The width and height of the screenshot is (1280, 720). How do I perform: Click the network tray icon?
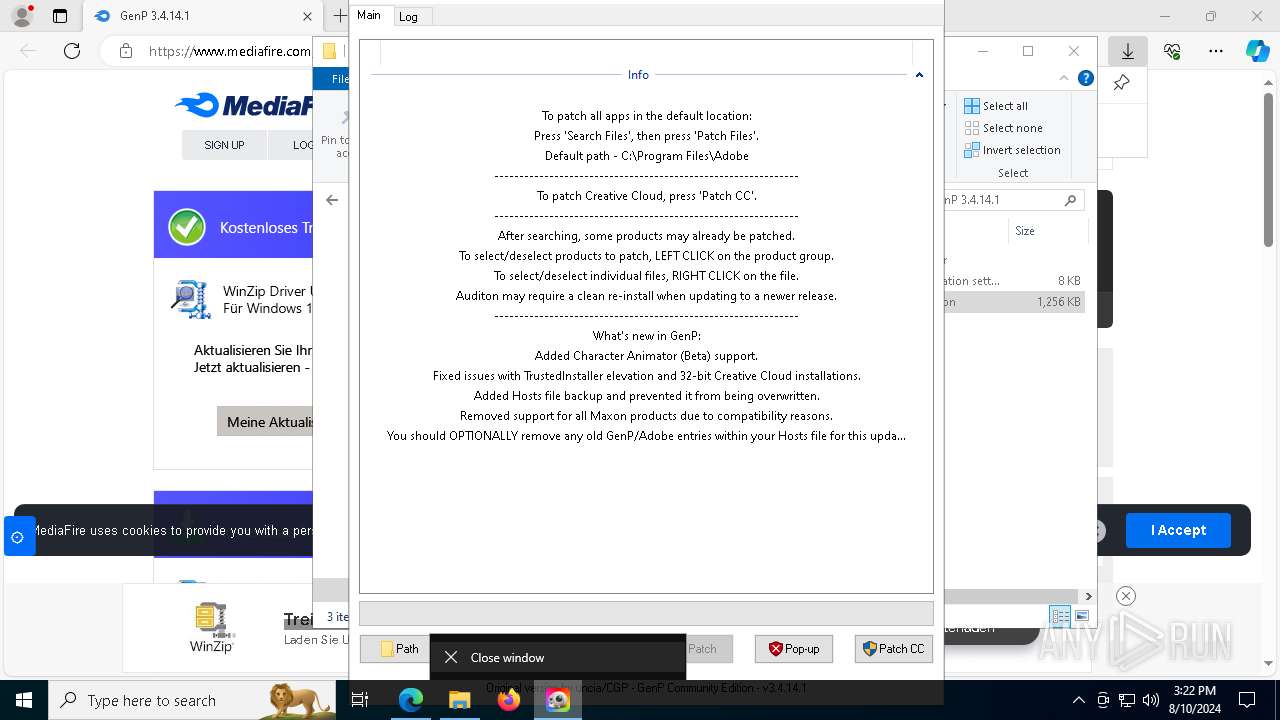point(1127,700)
